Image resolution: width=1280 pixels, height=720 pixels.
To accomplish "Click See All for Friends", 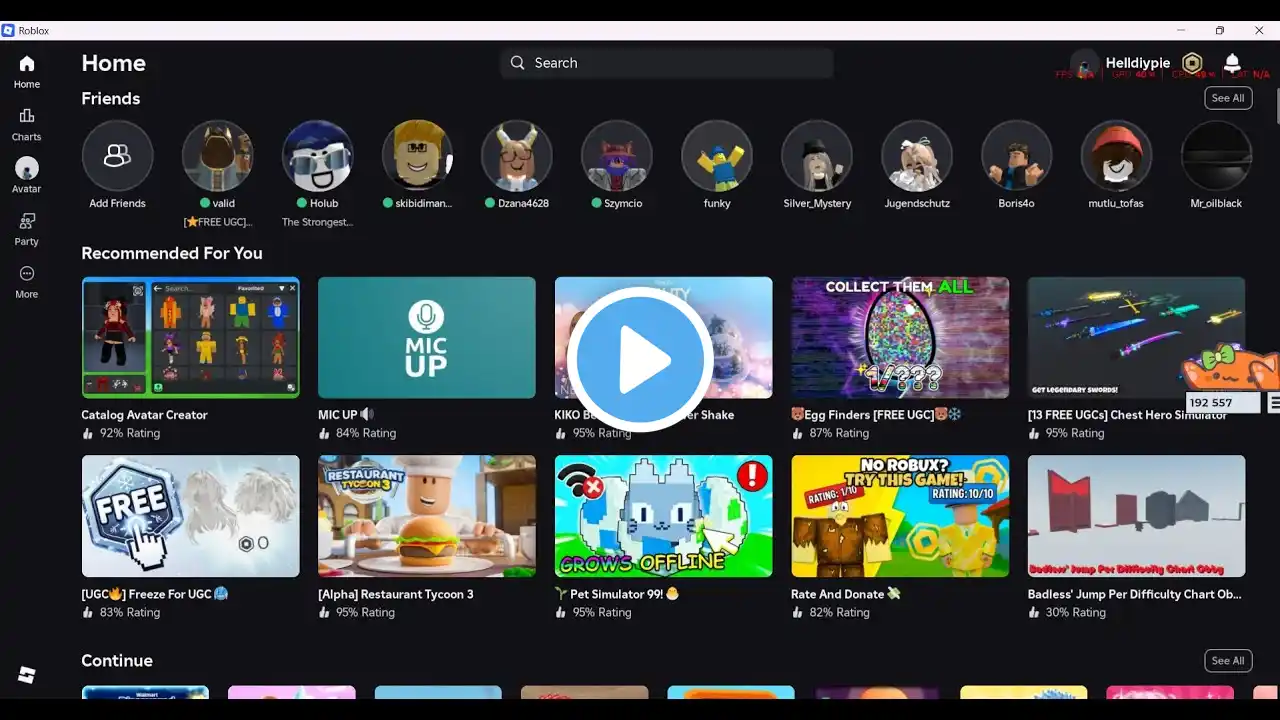I will coord(1228,98).
